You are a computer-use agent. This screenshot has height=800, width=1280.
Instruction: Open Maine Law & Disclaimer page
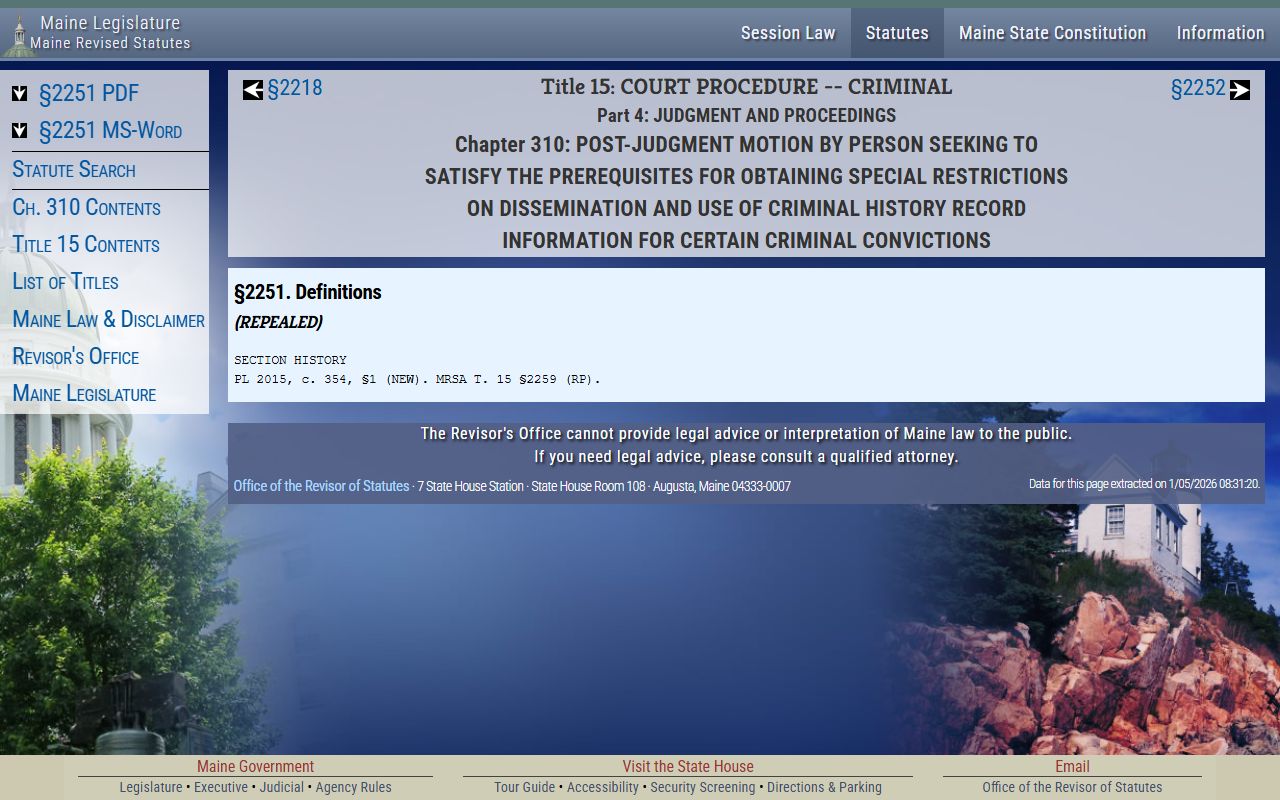click(x=108, y=319)
